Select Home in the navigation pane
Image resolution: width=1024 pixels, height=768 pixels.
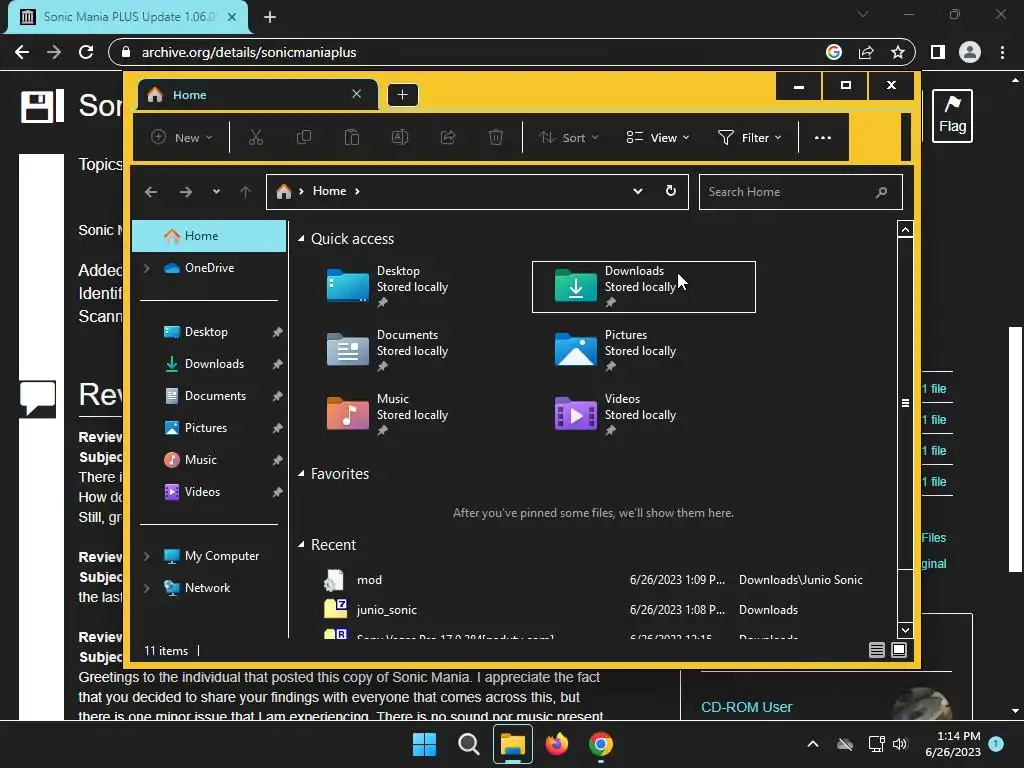pos(209,236)
